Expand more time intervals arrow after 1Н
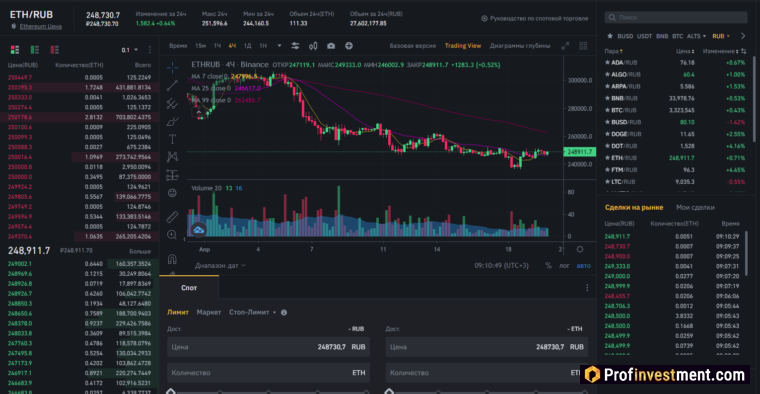The image size is (760, 394). 279,46
